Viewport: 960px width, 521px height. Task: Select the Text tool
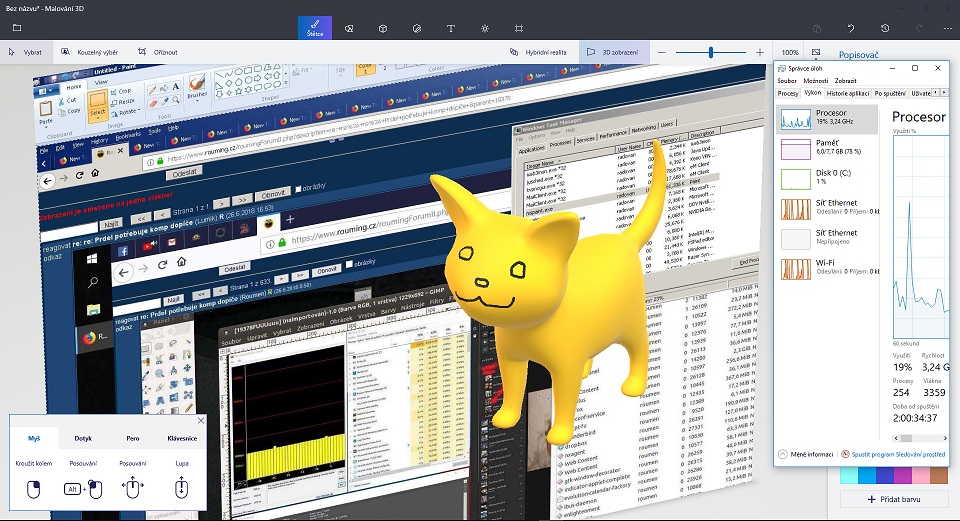tap(451, 28)
